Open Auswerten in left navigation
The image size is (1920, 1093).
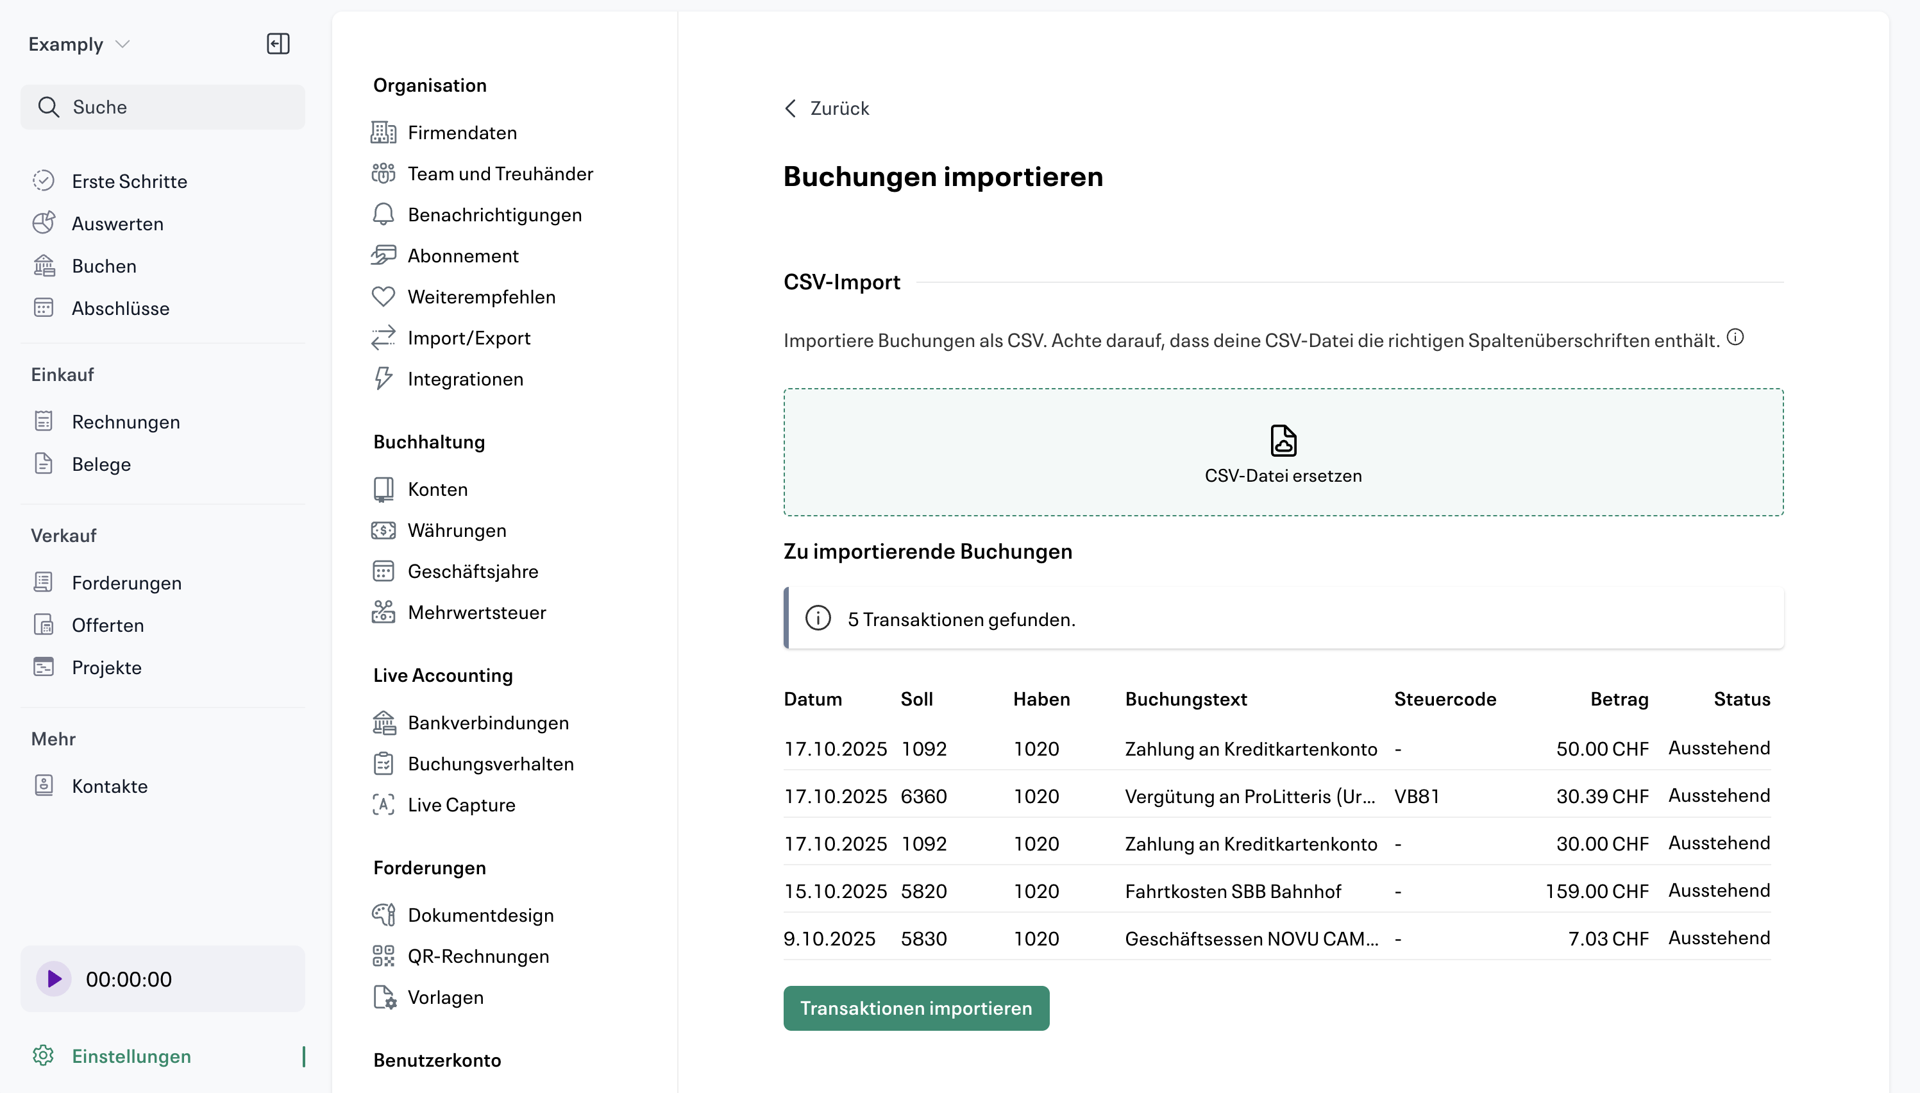tap(117, 224)
